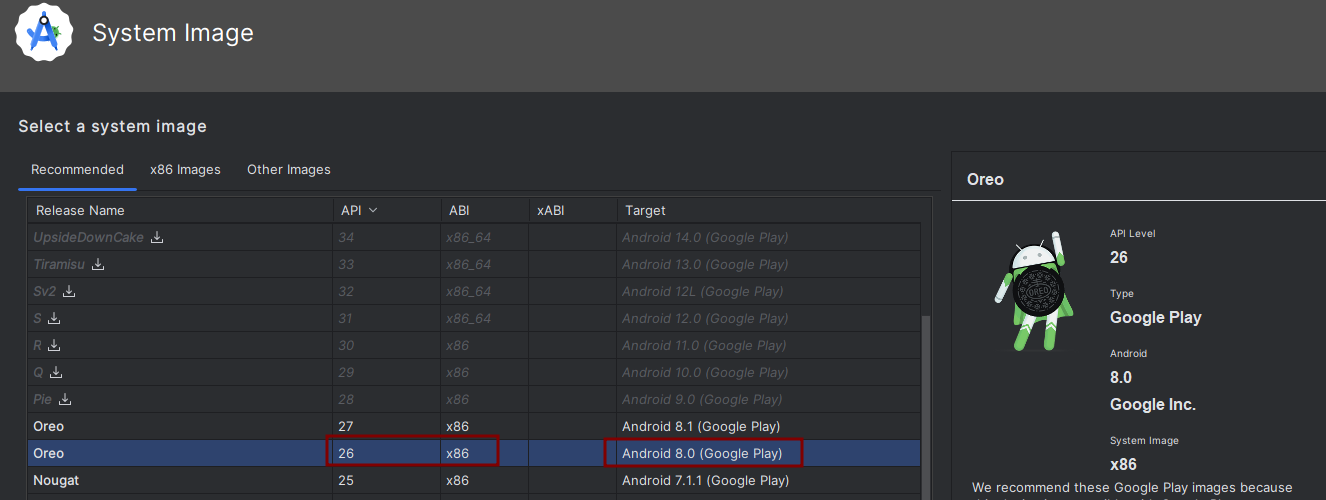Sort by the API column dropdown arrow

(x=373, y=211)
